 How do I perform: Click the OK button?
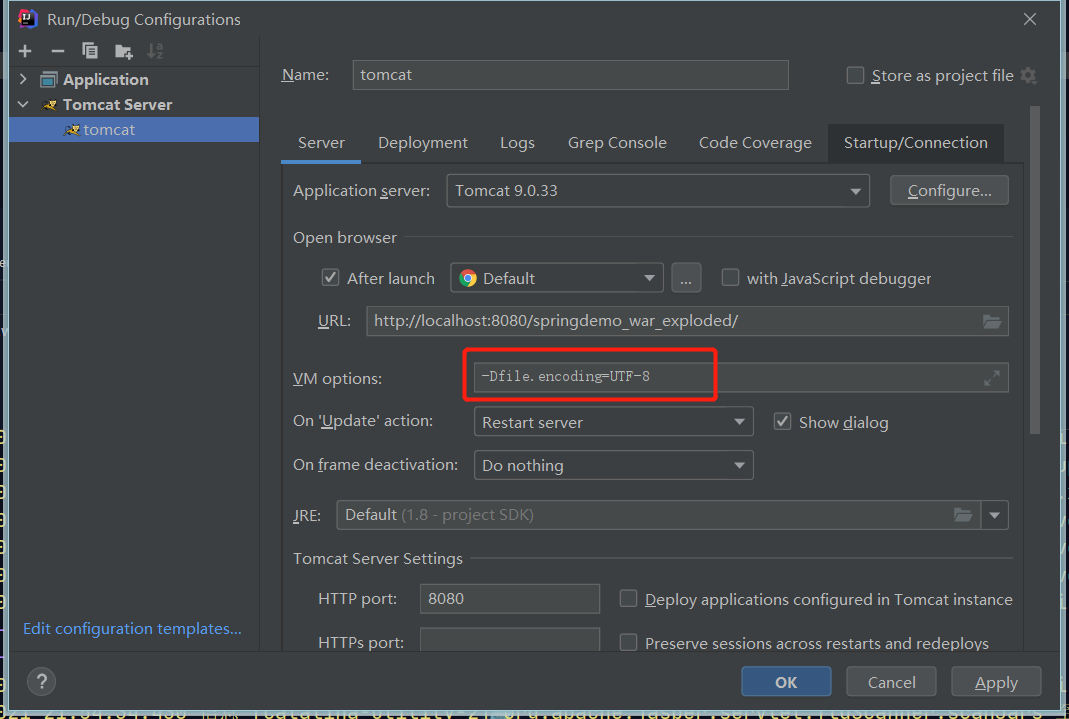click(786, 682)
